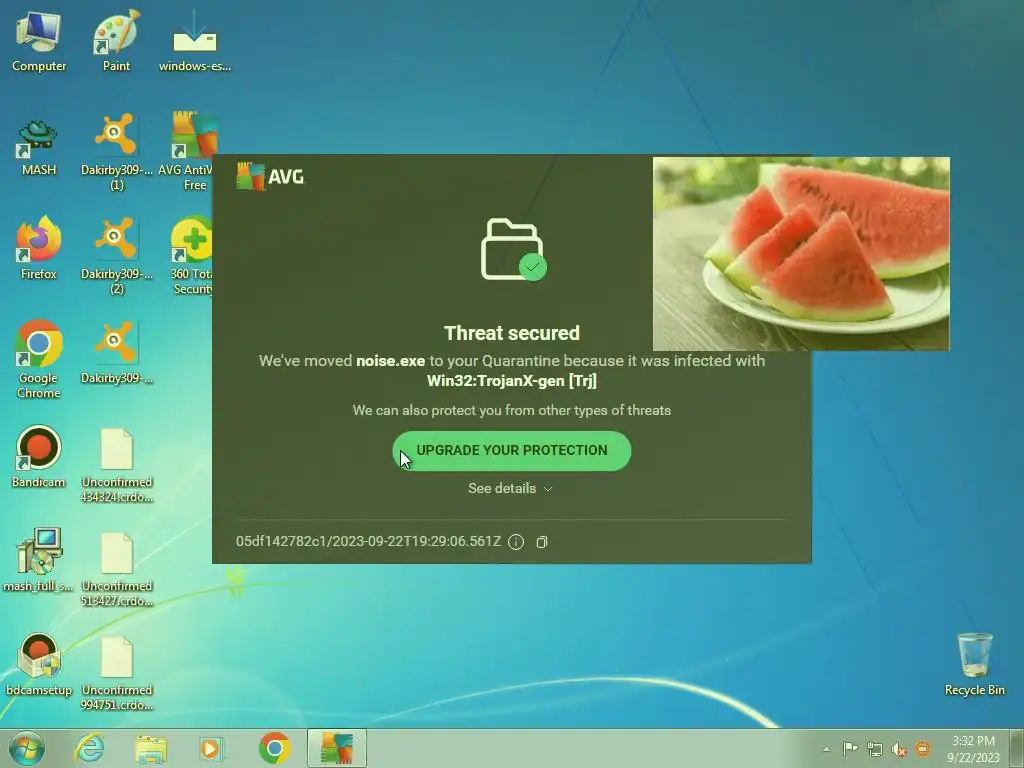
Task: Select the Unconfirmed 434324.crdownload file
Action: pos(117,465)
